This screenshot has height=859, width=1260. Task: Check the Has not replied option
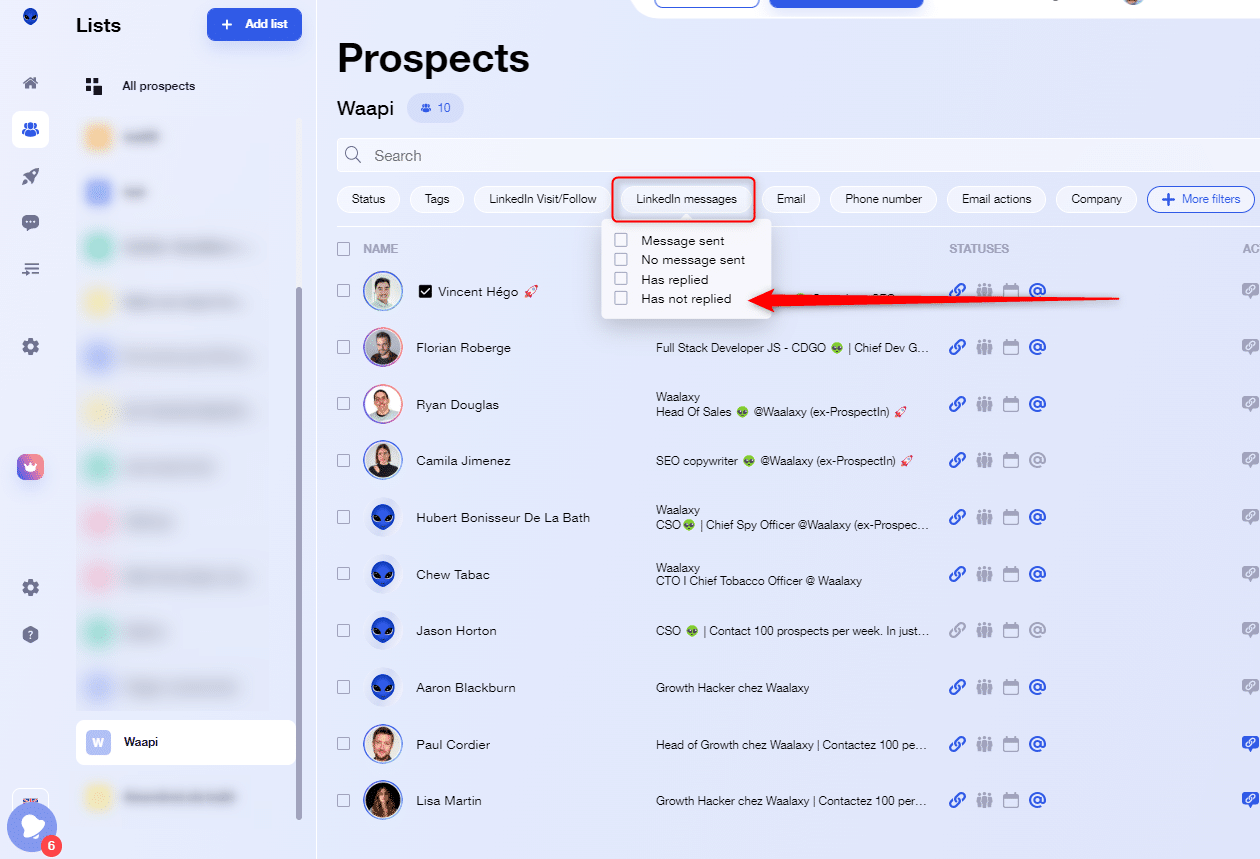621,298
